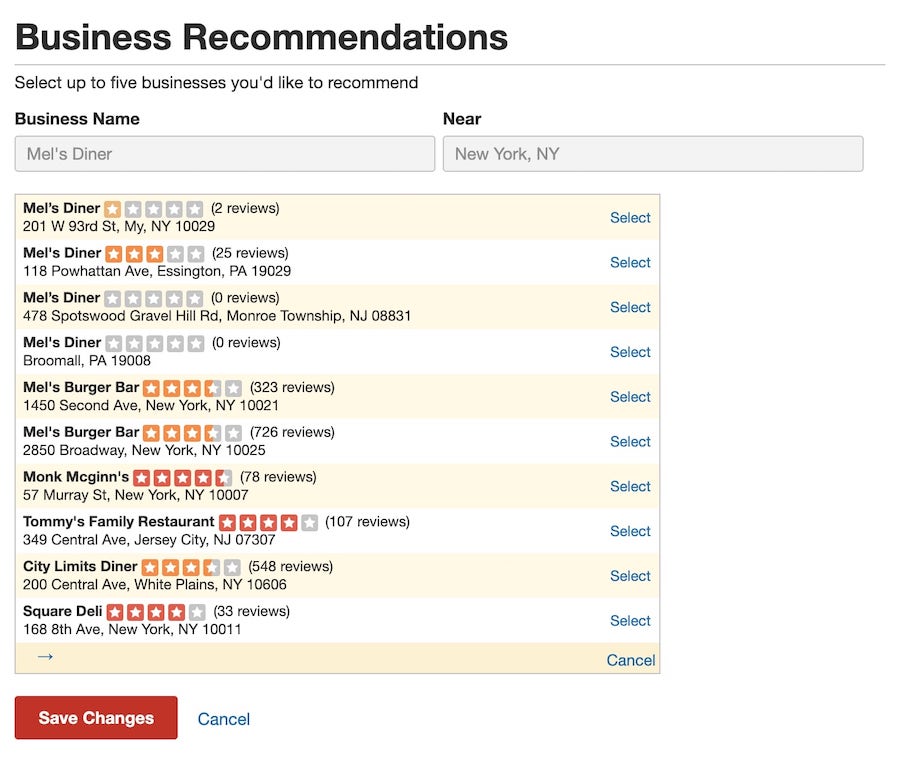The height and width of the screenshot is (771, 900).
Task: Click the star rating beside Monk Mcginn's
Action: (x=183, y=477)
